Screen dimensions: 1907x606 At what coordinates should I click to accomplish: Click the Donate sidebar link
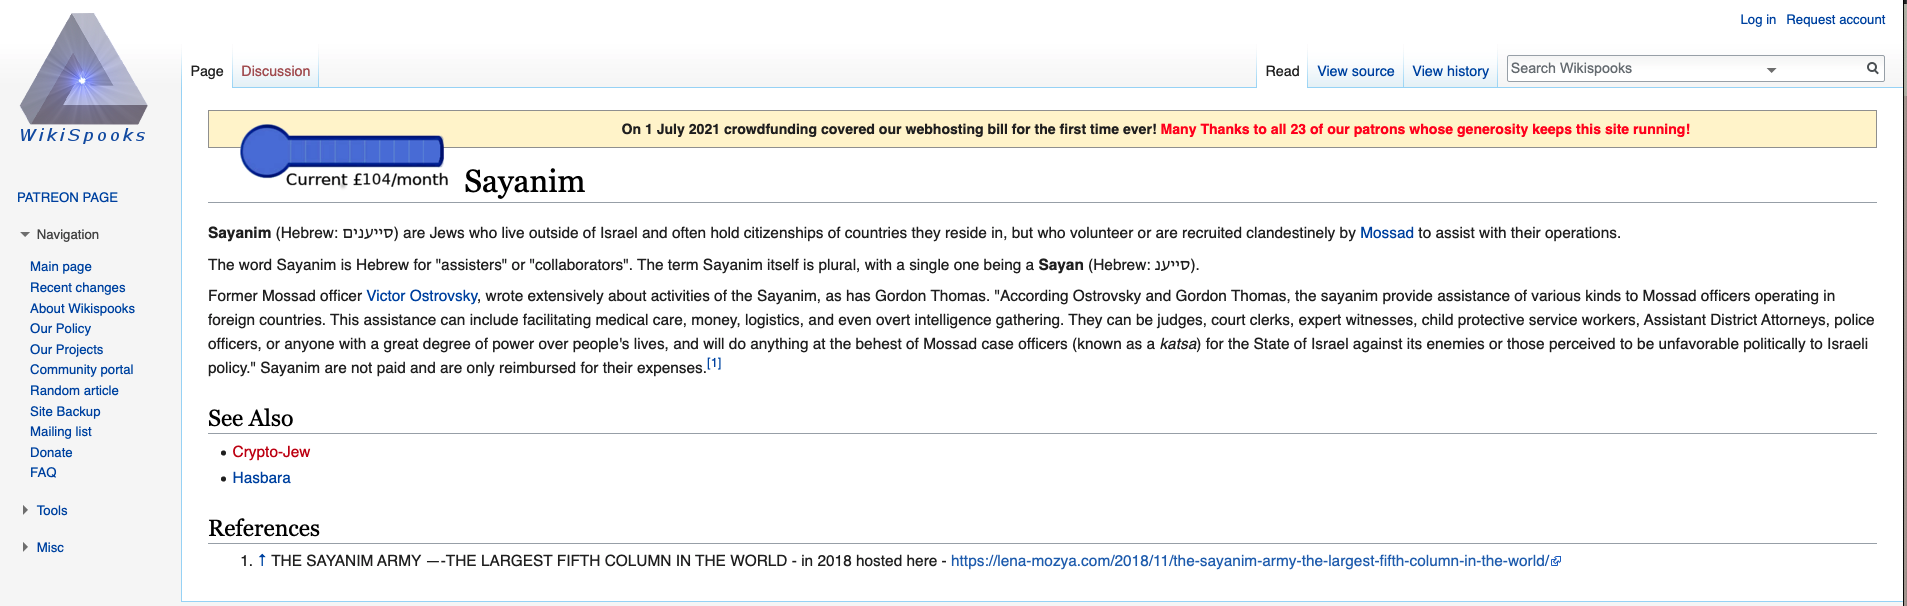tap(51, 452)
